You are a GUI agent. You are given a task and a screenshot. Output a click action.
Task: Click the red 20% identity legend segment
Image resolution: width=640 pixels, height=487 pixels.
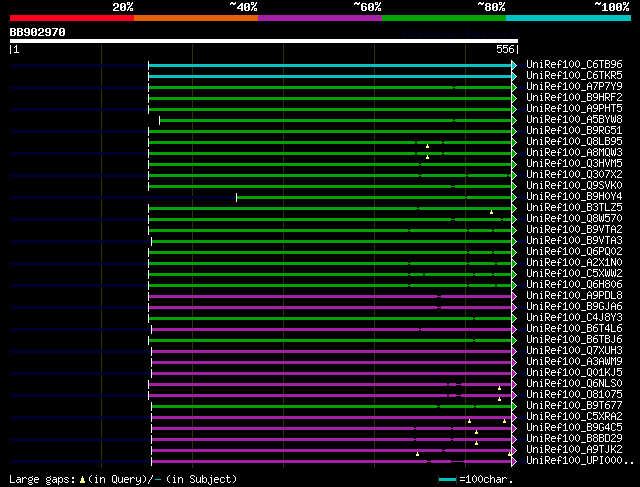click(x=71, y=18)
